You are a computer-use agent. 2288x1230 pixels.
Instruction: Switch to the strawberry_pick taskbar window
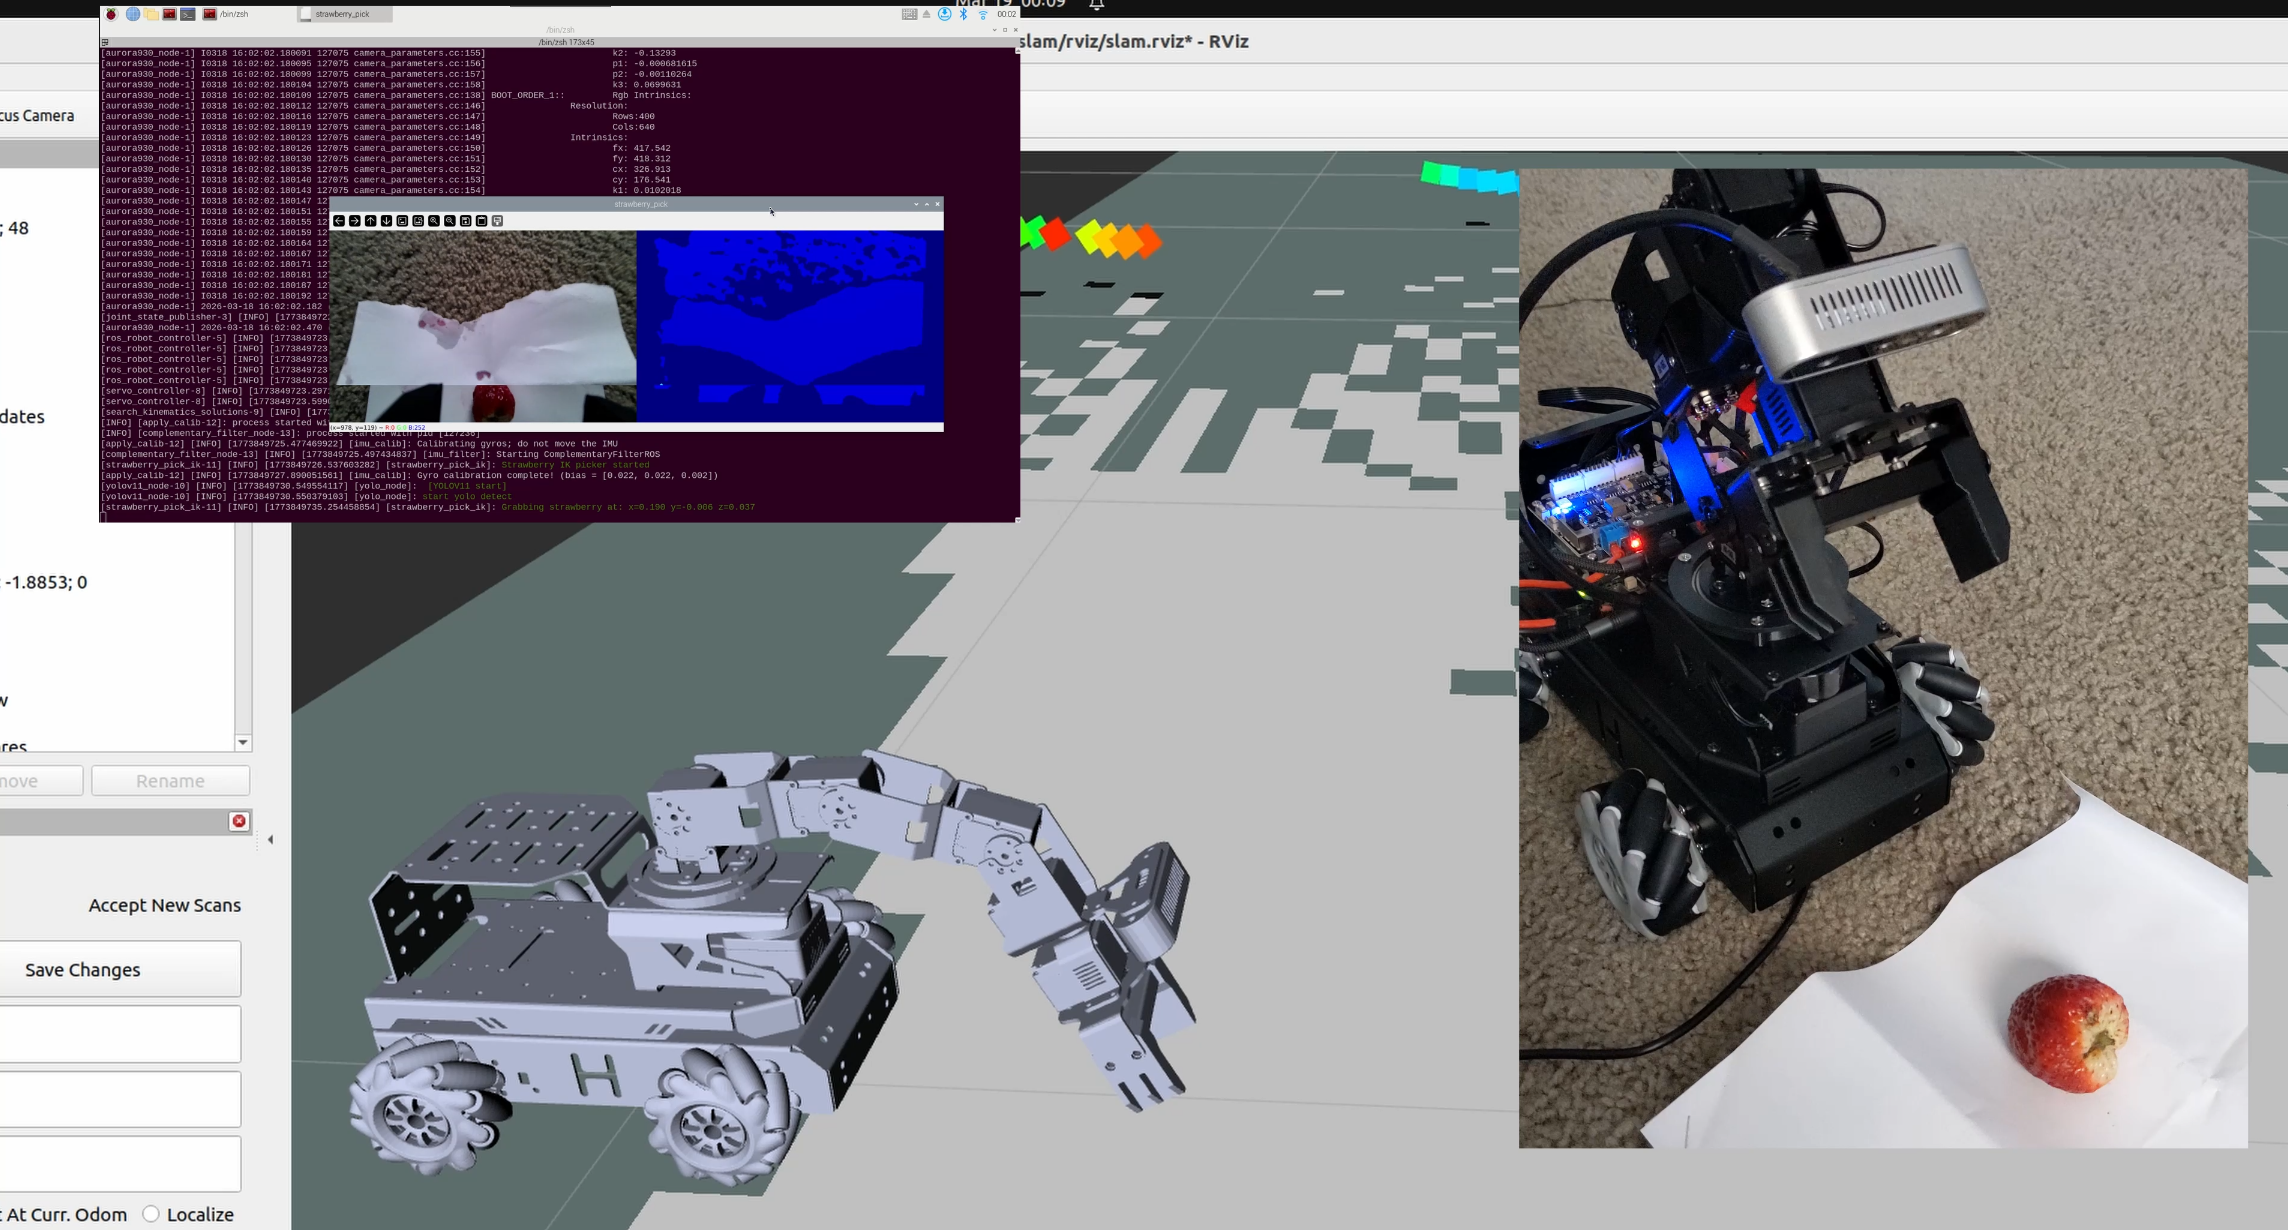(x=344, y=14)
